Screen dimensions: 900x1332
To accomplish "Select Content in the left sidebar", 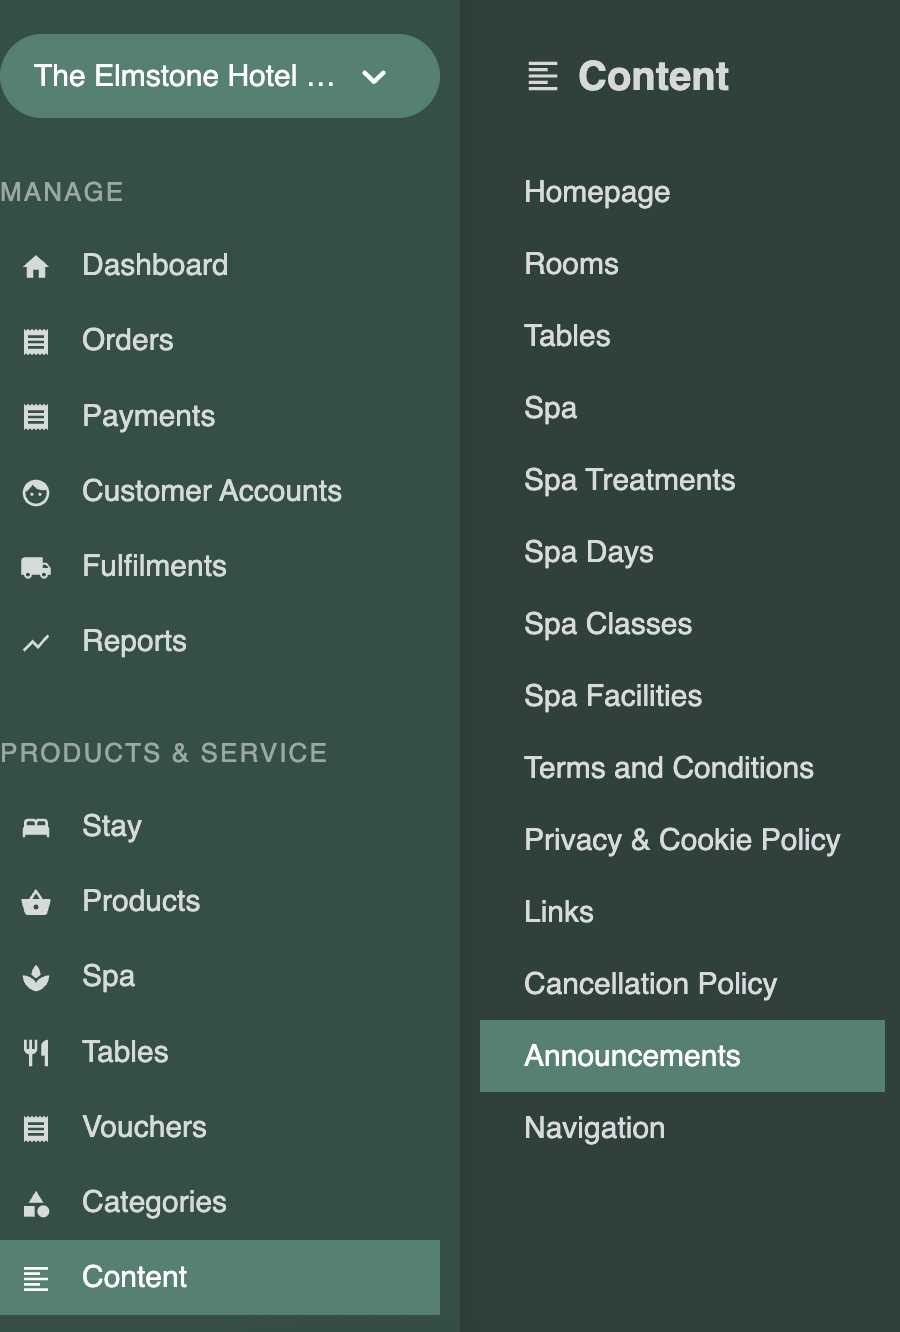I will coord(134,1277).
